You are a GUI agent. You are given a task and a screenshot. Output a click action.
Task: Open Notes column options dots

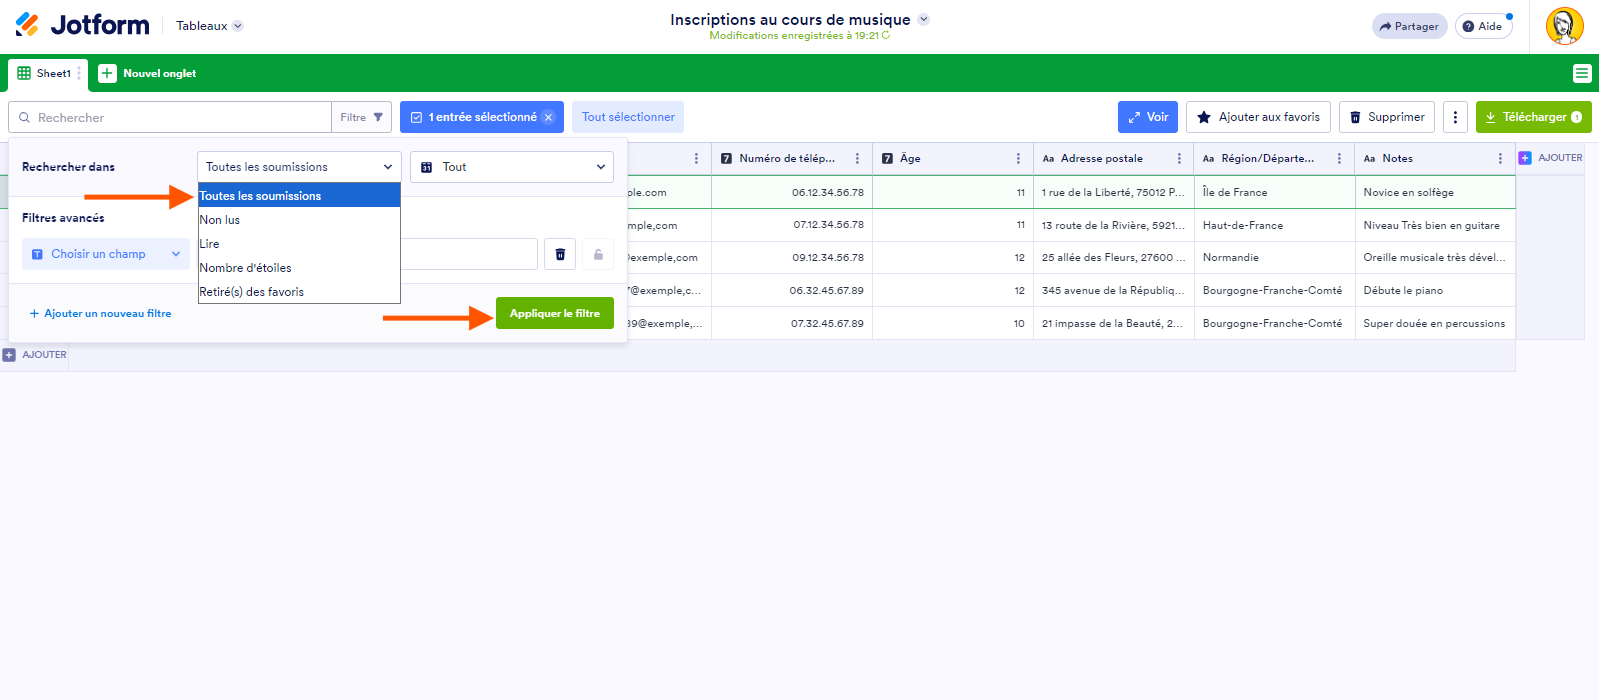click(x=1500, y=158)
